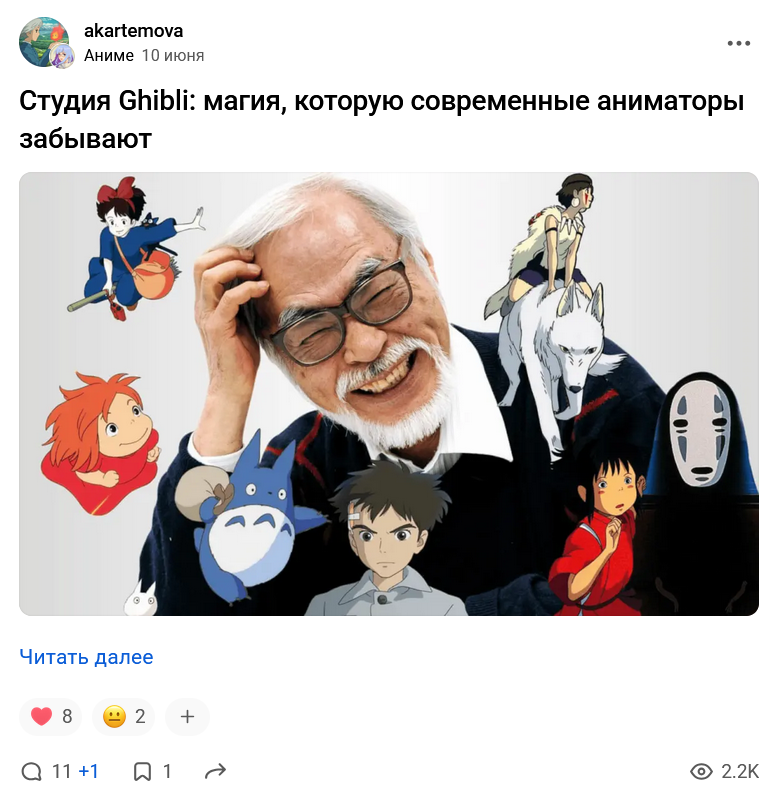Click the Читать далее link
Screen dimensions: 778x802
click(x=86, y=657)
